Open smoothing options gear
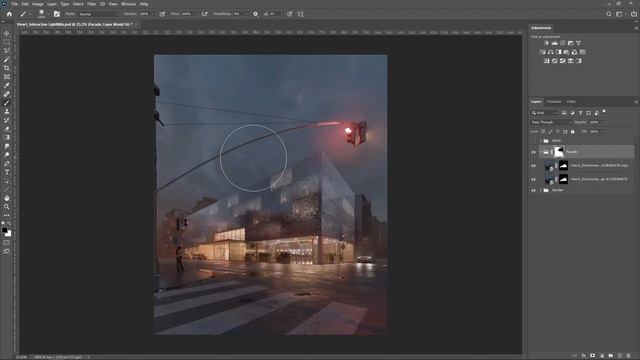The image size is (640, 360). [256, 14]
